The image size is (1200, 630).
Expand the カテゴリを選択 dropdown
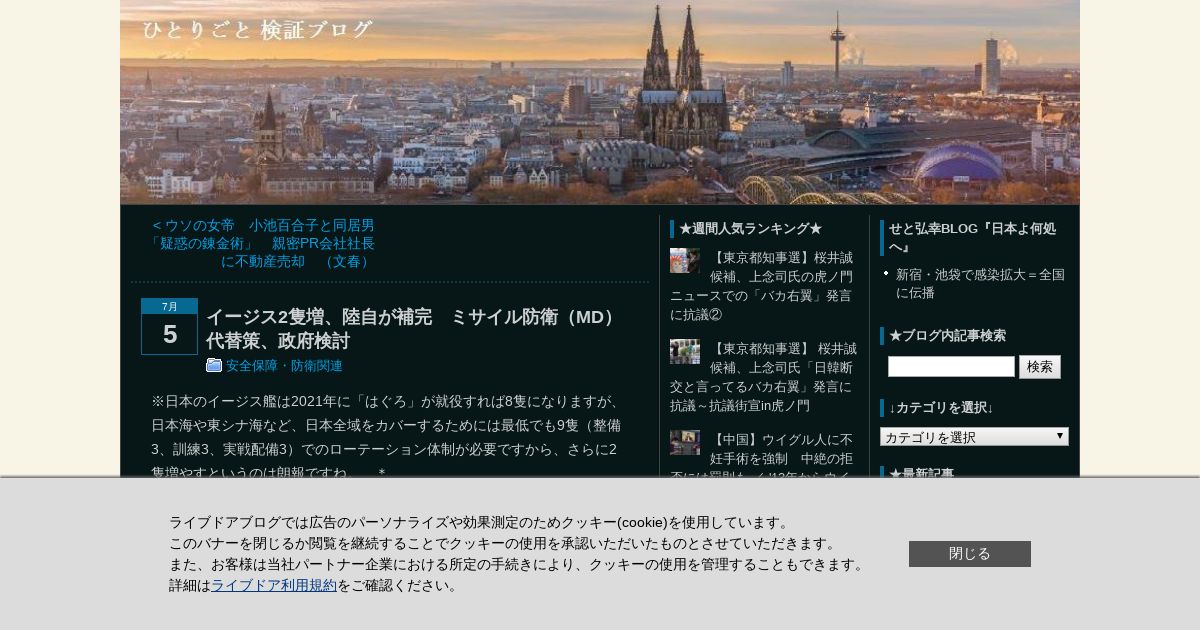[974, 437]
